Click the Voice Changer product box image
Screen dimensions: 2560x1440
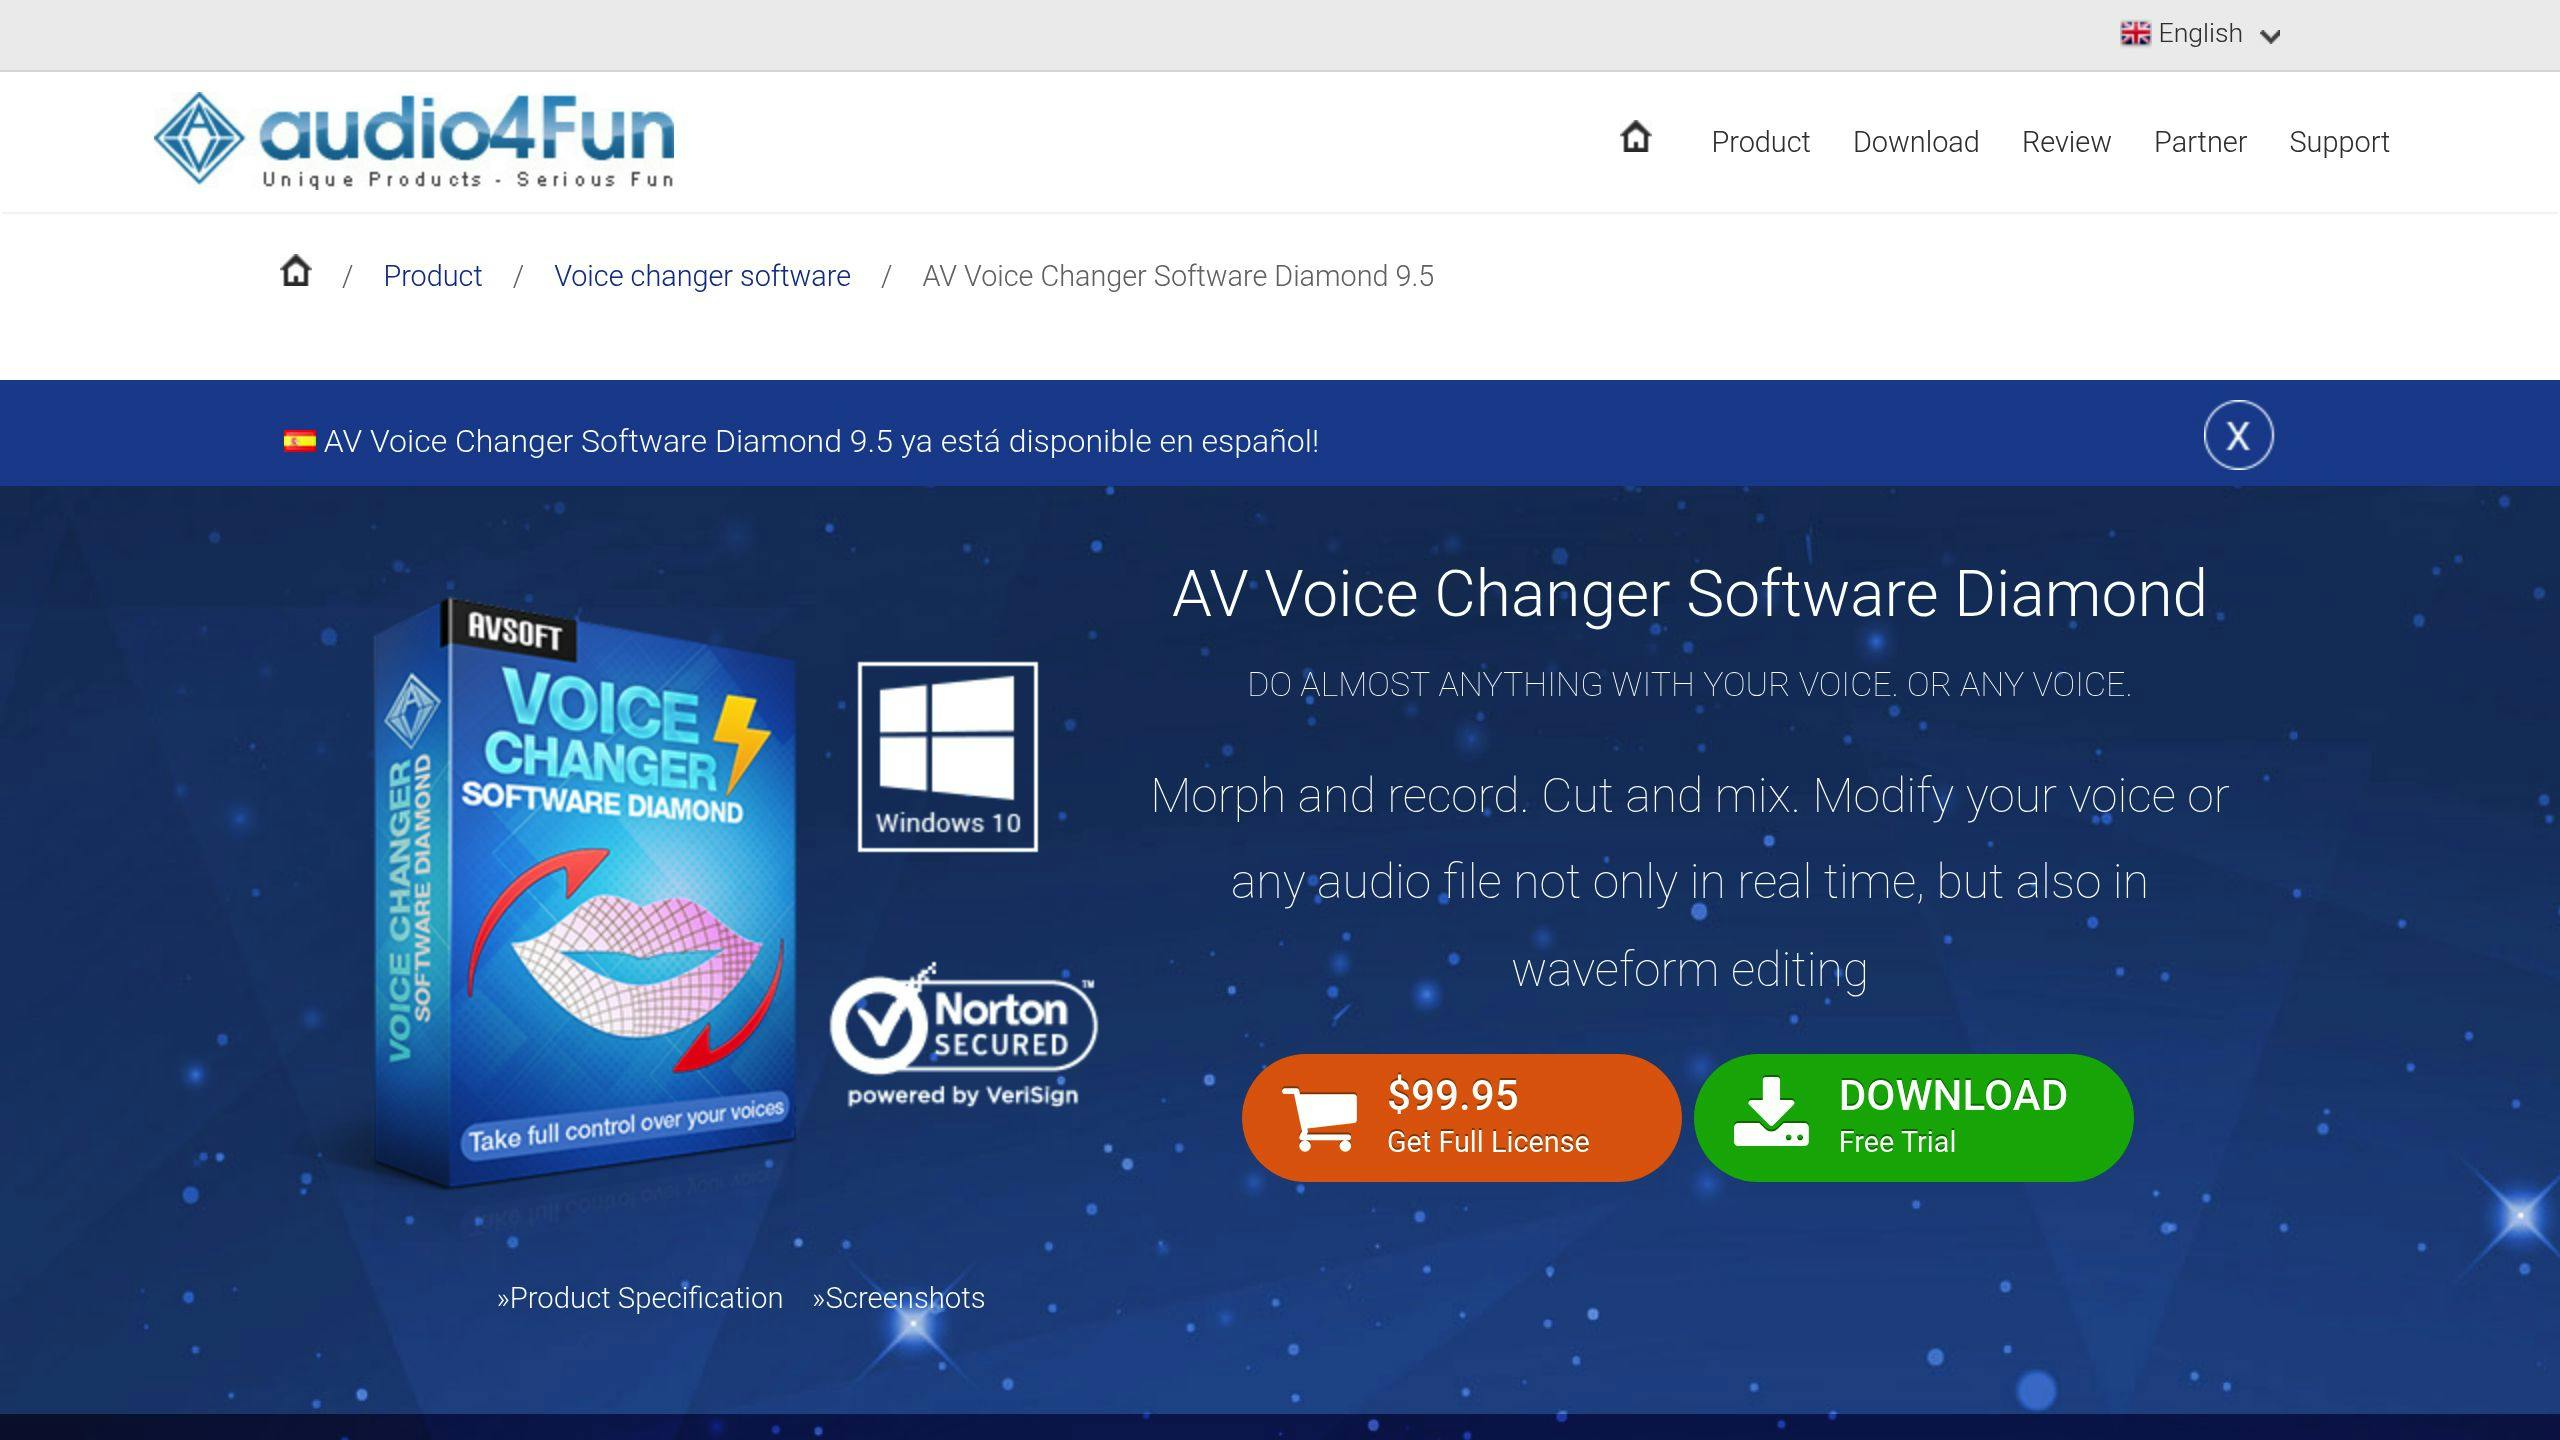pos(583,894)
